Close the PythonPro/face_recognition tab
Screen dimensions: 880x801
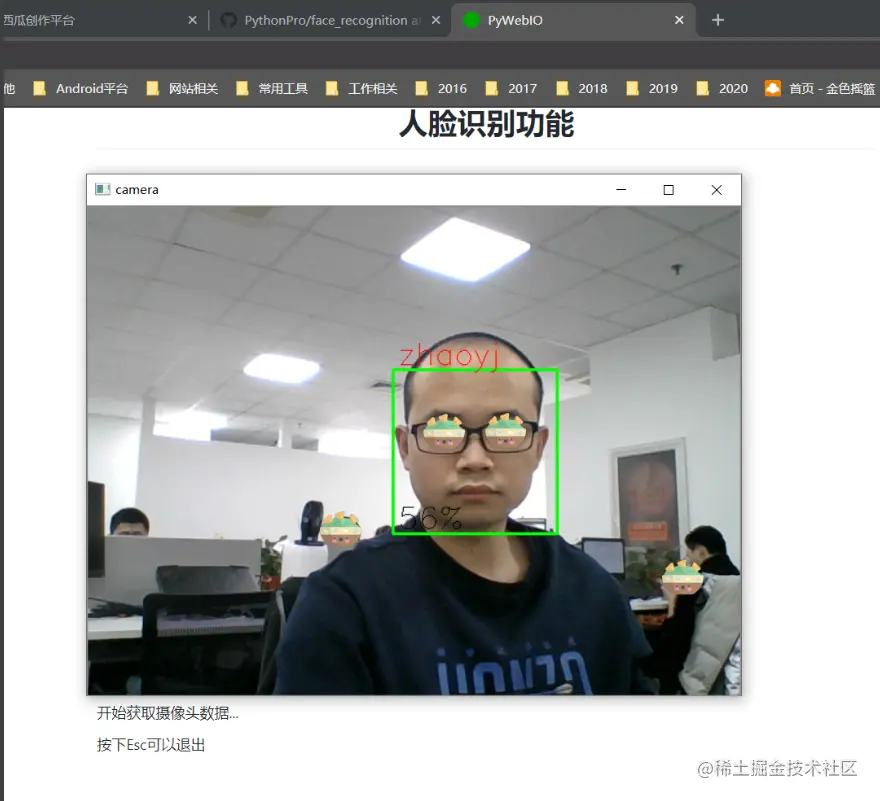(436, 20)
